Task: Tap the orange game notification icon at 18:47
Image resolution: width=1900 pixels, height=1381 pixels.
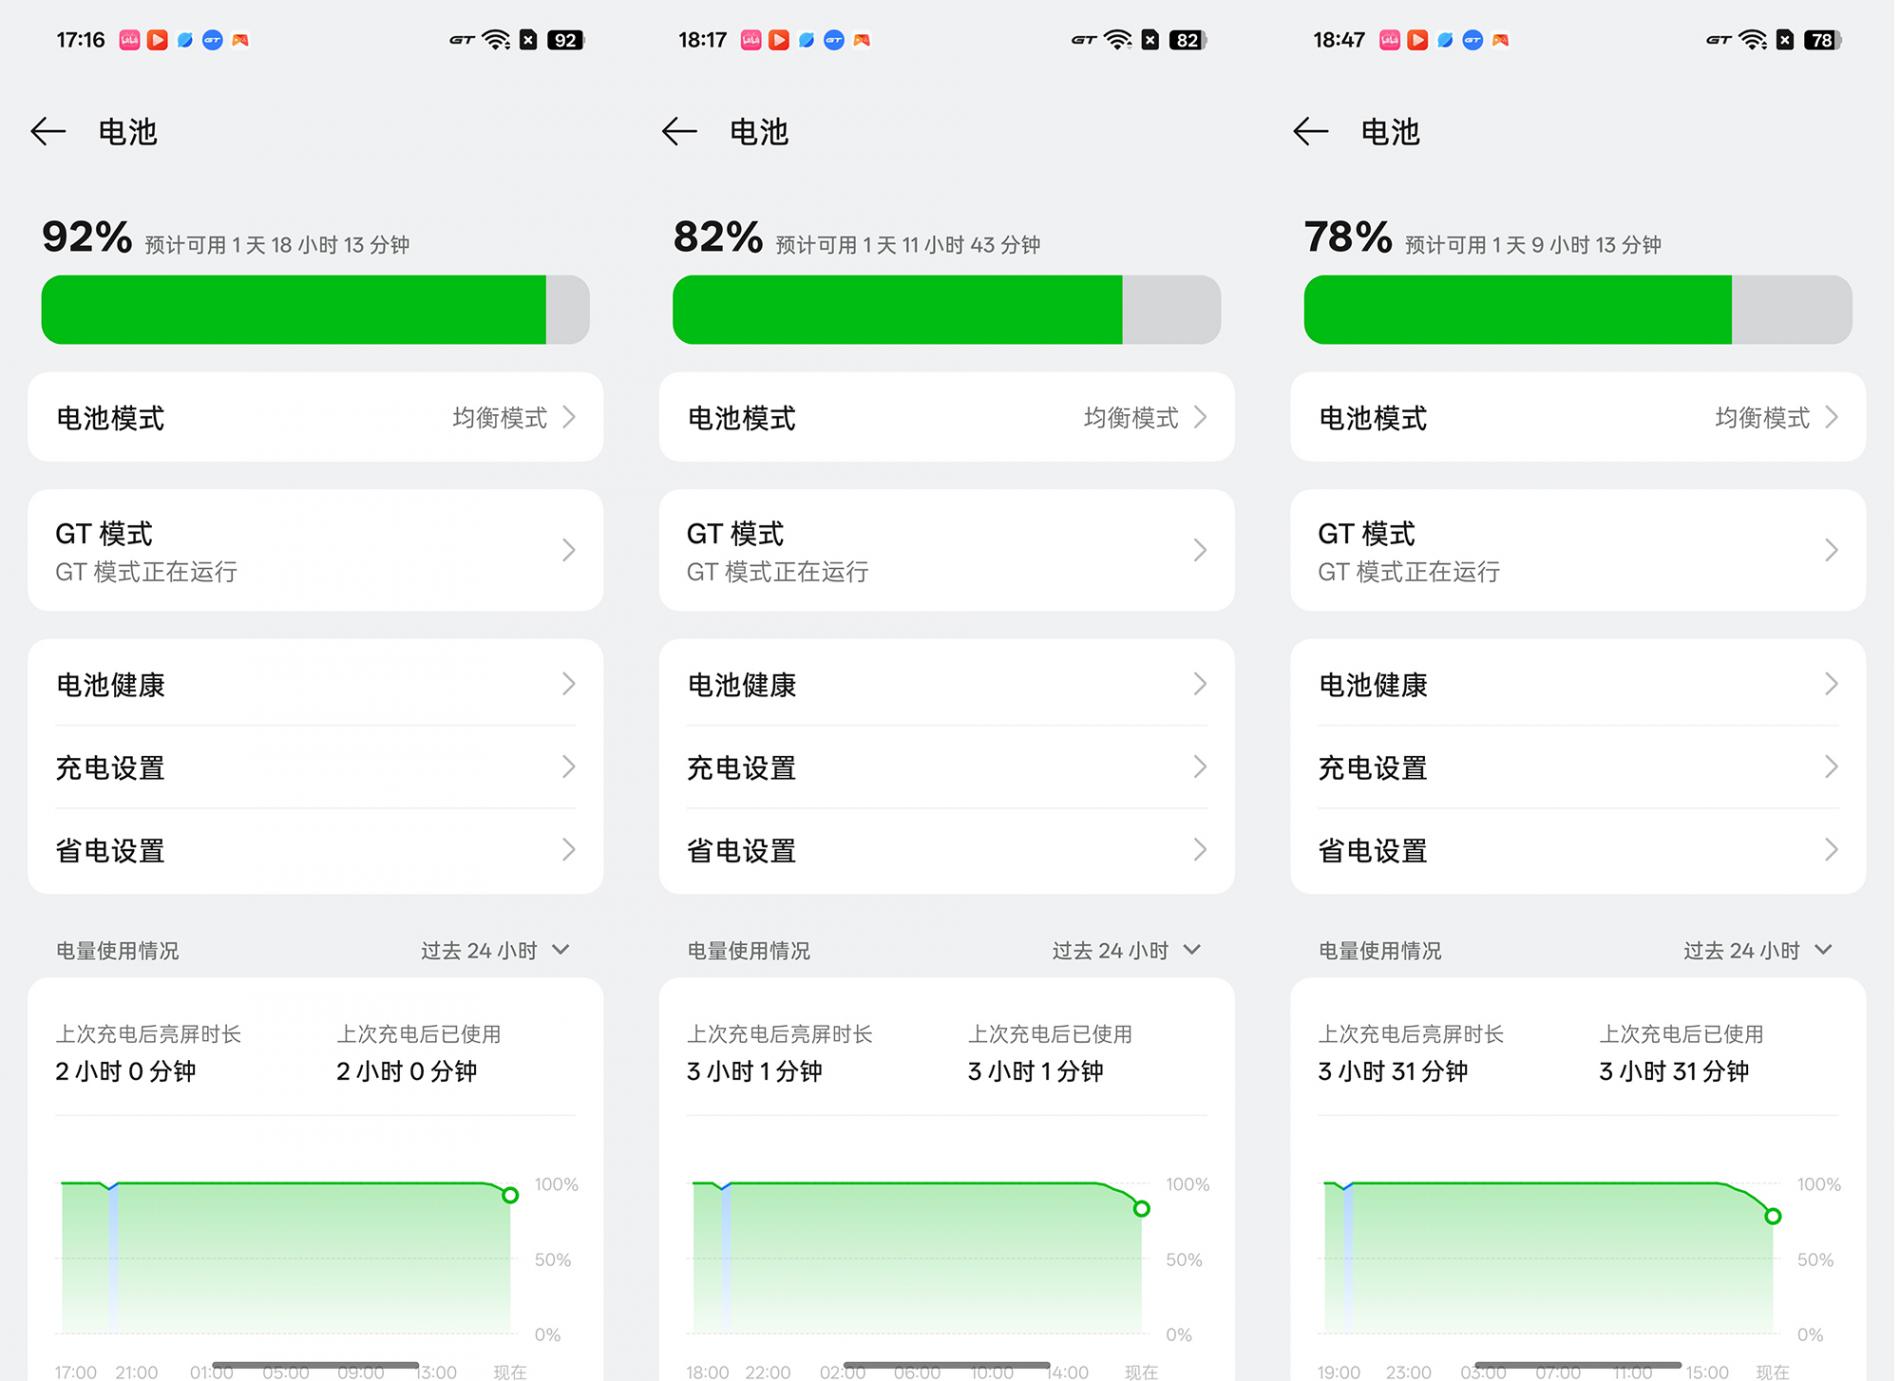Action: point(1500,40)
